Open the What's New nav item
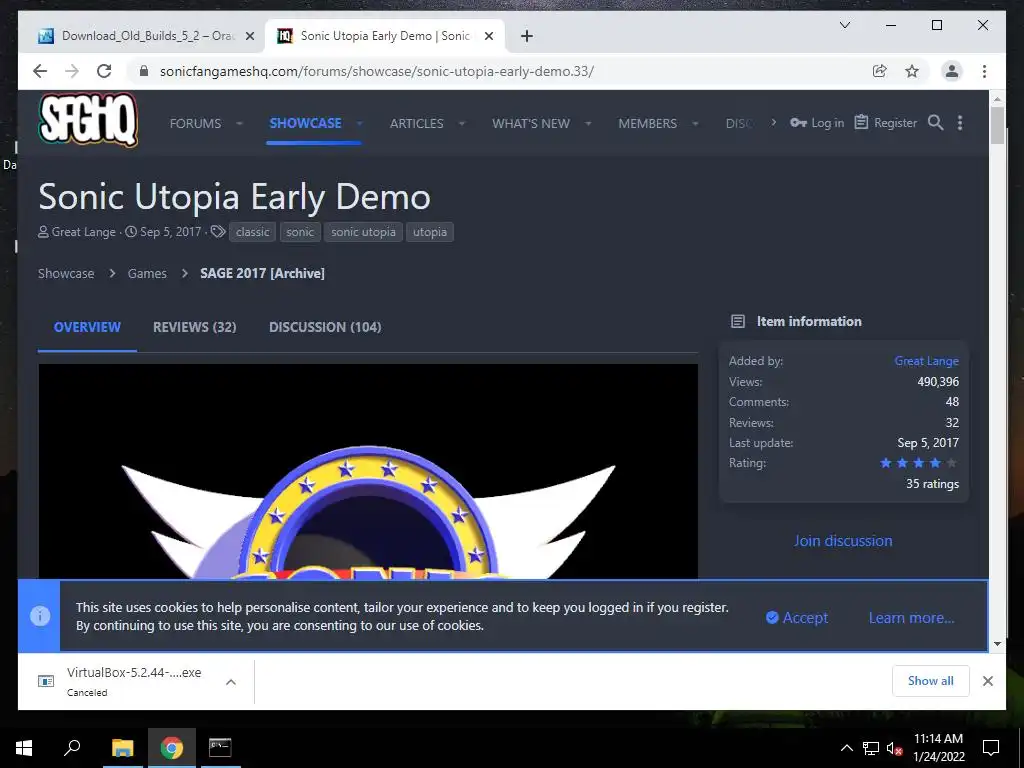 [531, 123]
